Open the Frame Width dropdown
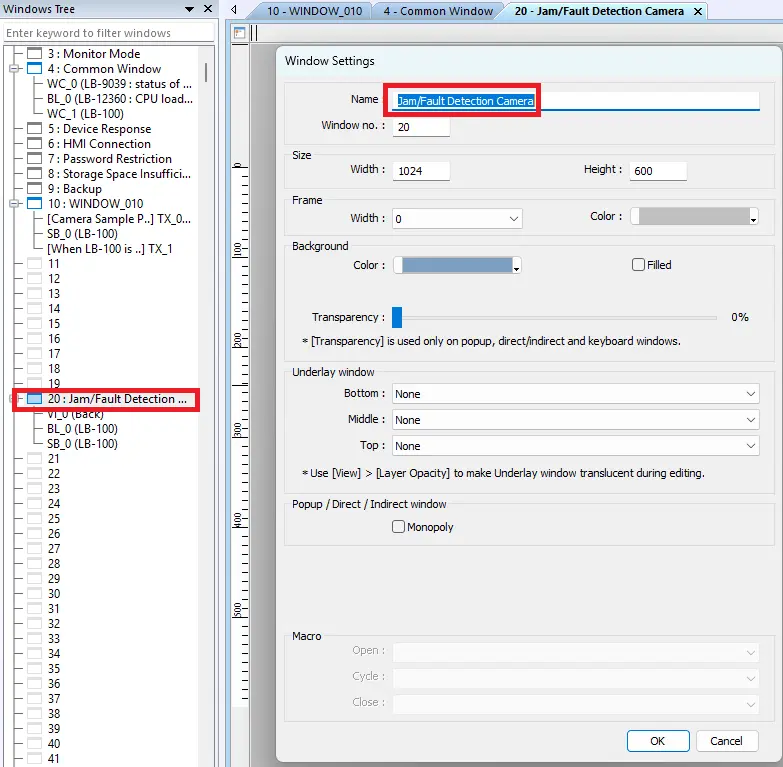 457,219
